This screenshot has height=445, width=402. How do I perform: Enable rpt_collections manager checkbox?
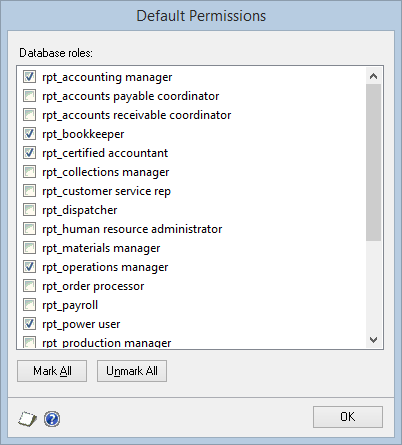point(29,172)
